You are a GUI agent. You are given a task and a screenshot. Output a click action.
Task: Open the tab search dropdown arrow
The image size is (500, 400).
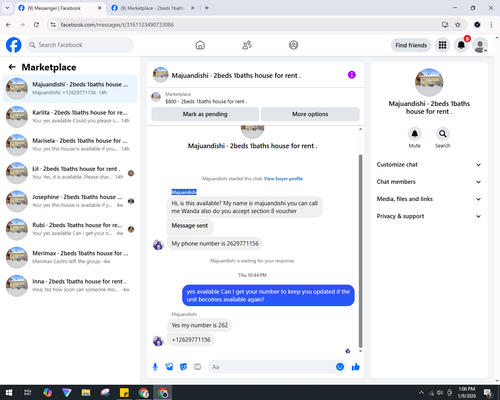(7, 8)
